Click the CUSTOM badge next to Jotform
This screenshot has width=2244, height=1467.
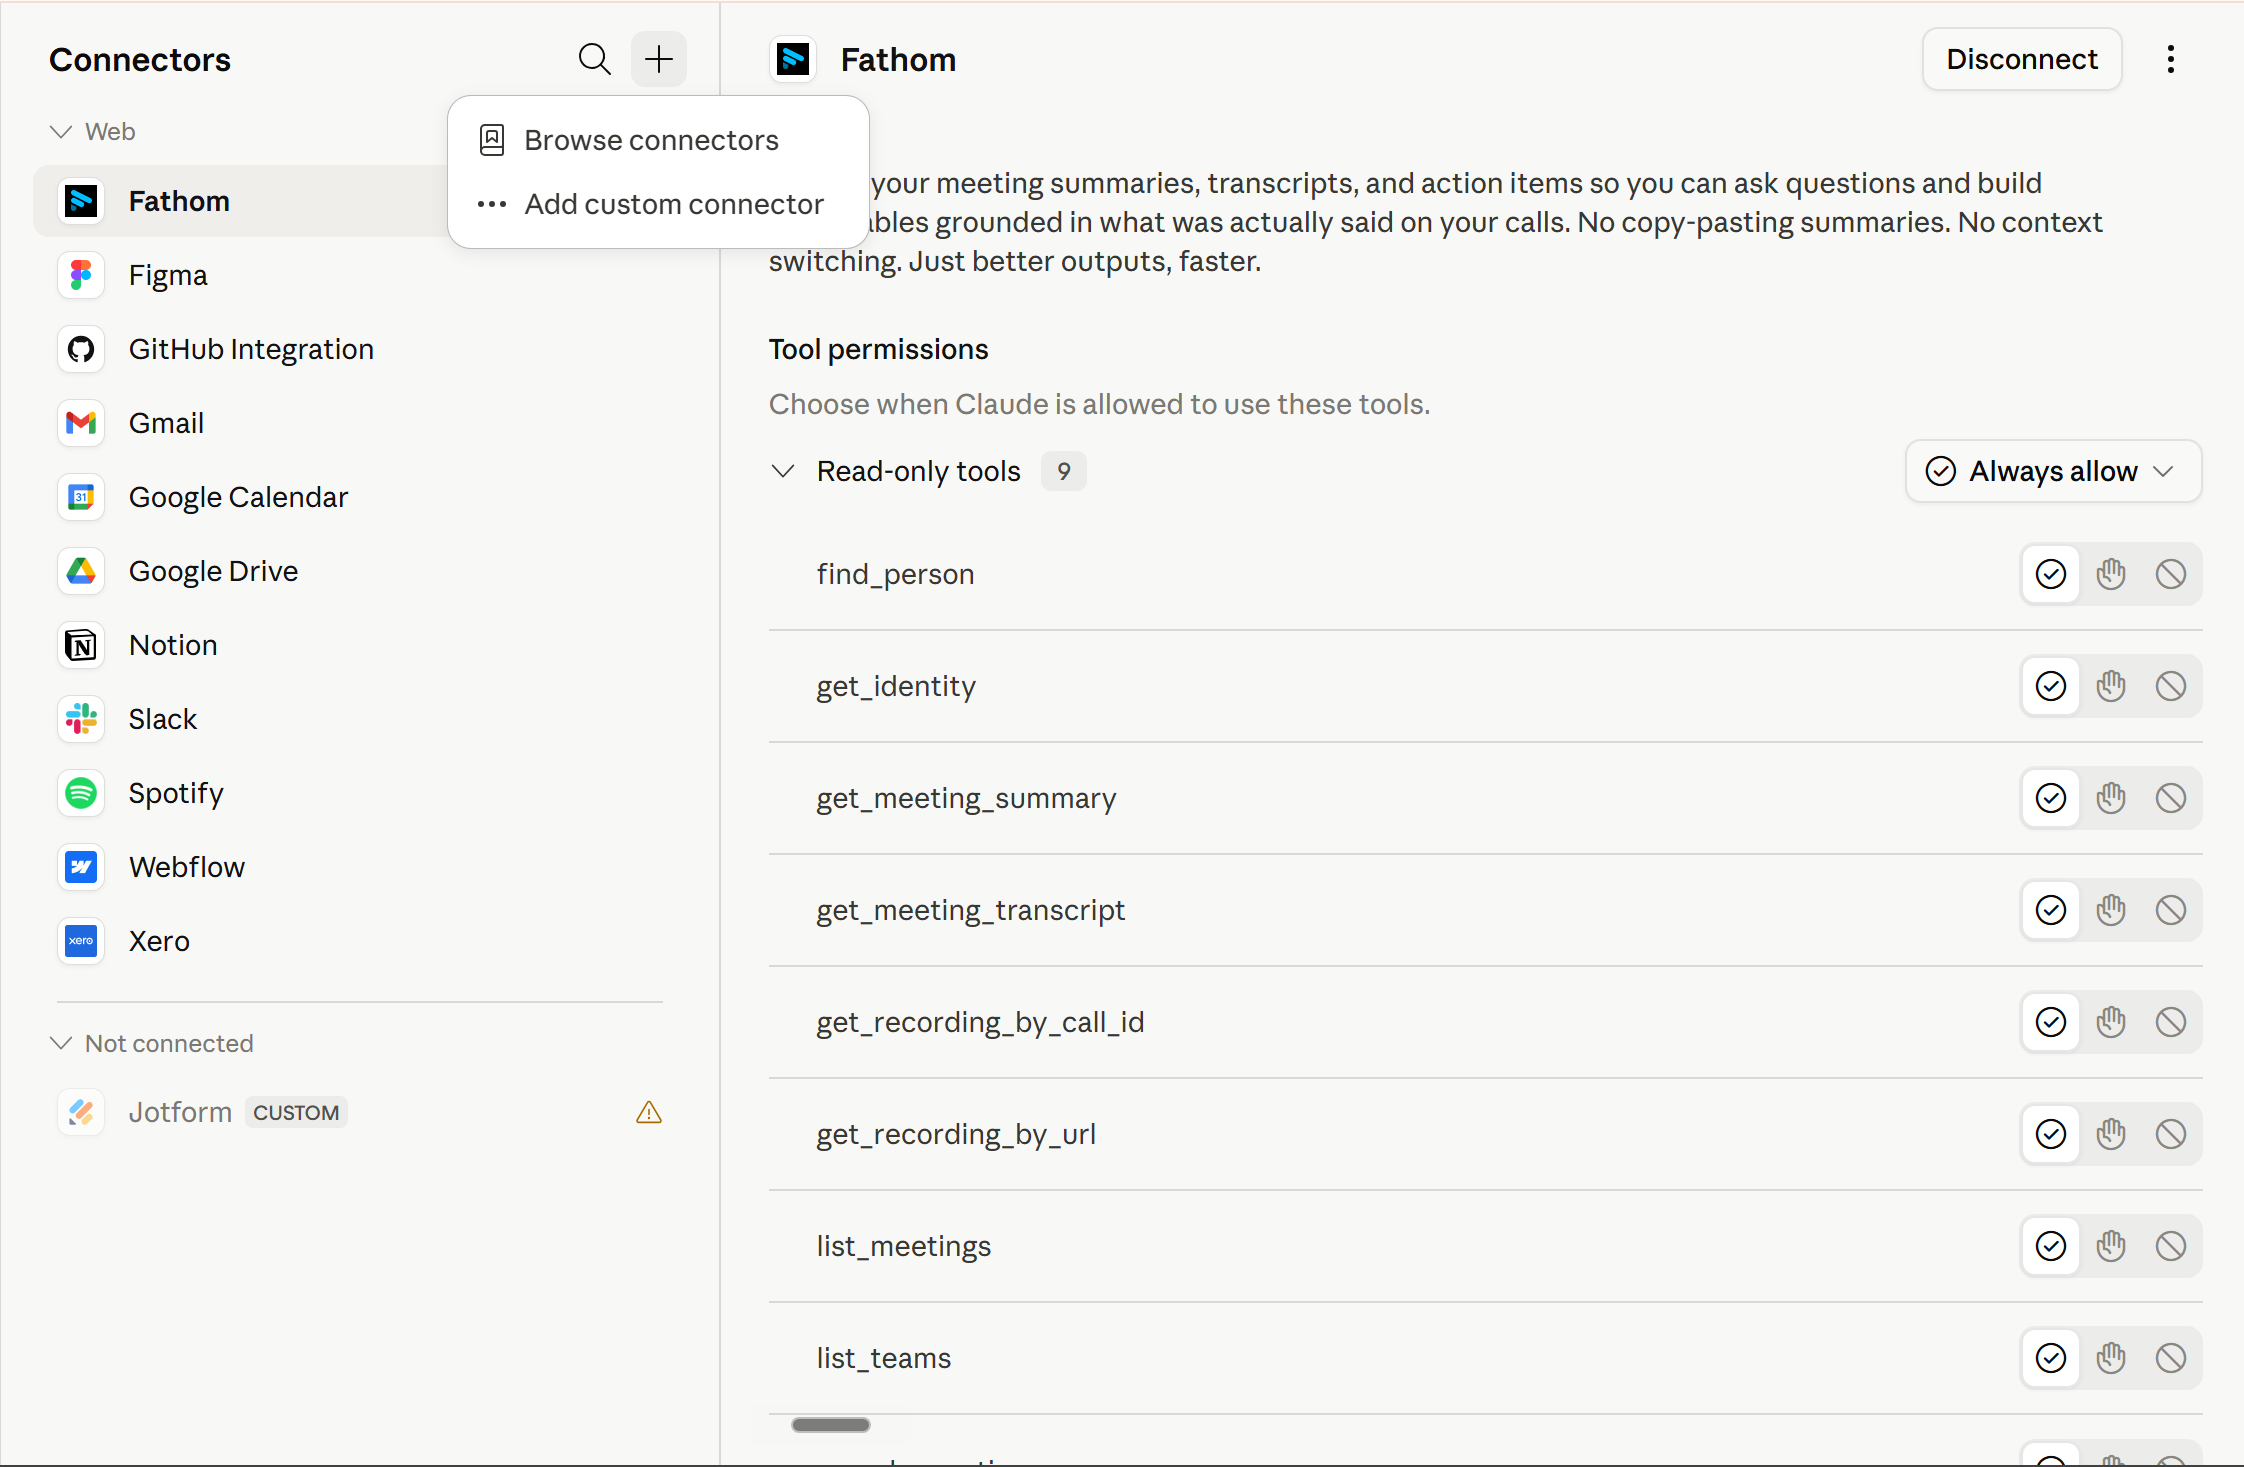pos(296,1112)
